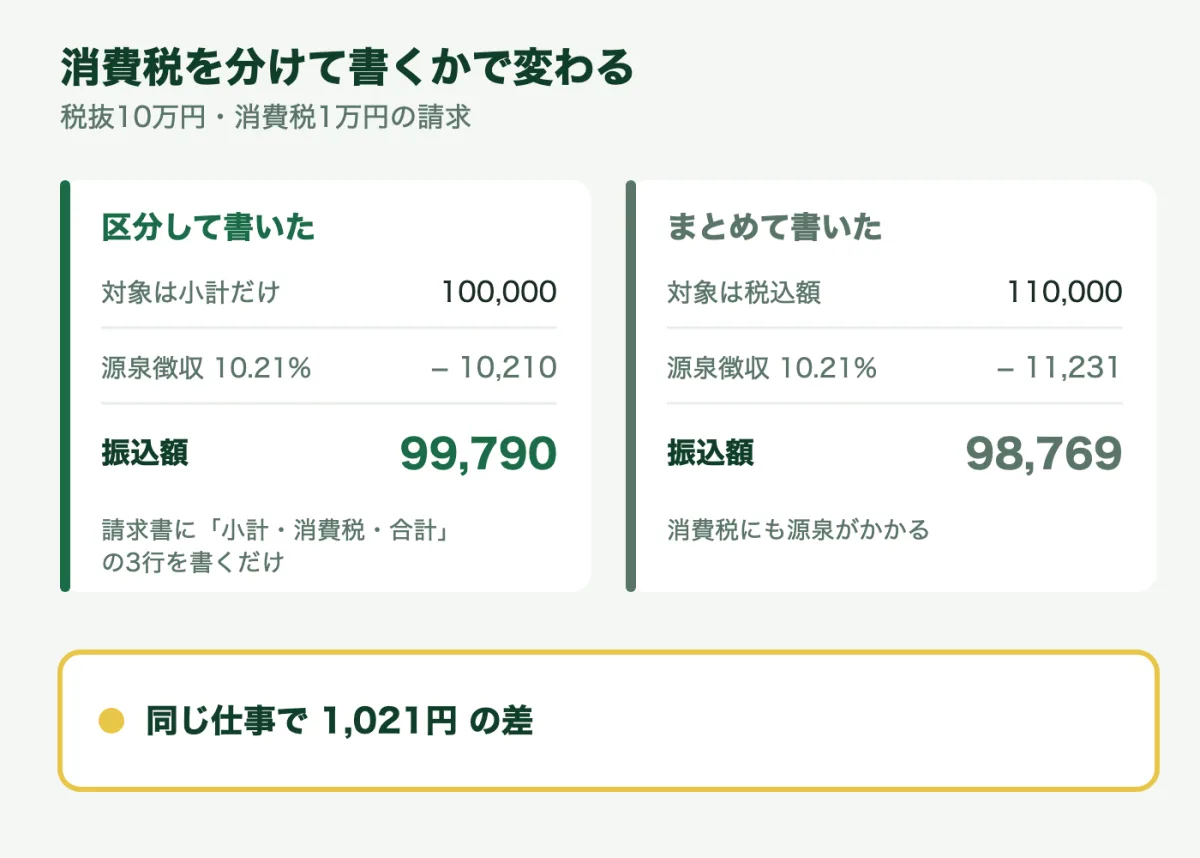Click the gray-green right card accent bar
Viewport: 1200px width, 858px height.
(631, 386)
